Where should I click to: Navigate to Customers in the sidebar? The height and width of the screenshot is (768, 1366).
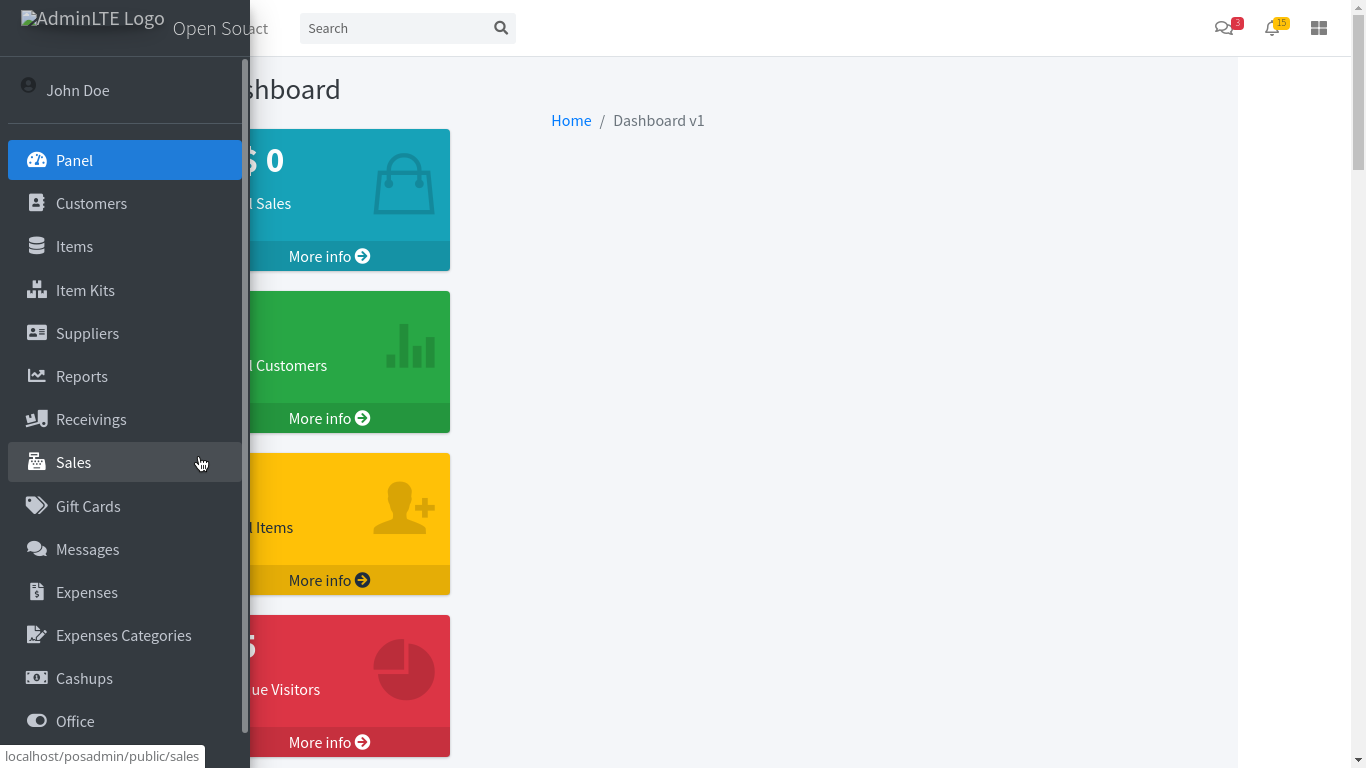tap(92, 203)
